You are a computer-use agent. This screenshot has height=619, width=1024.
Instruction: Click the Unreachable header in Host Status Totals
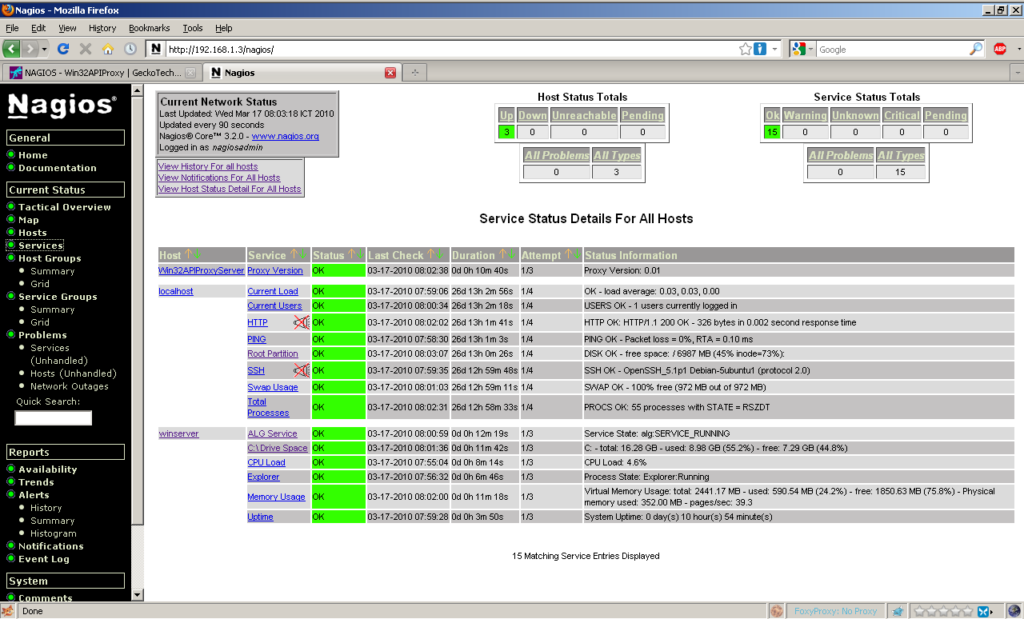[584, 115]
